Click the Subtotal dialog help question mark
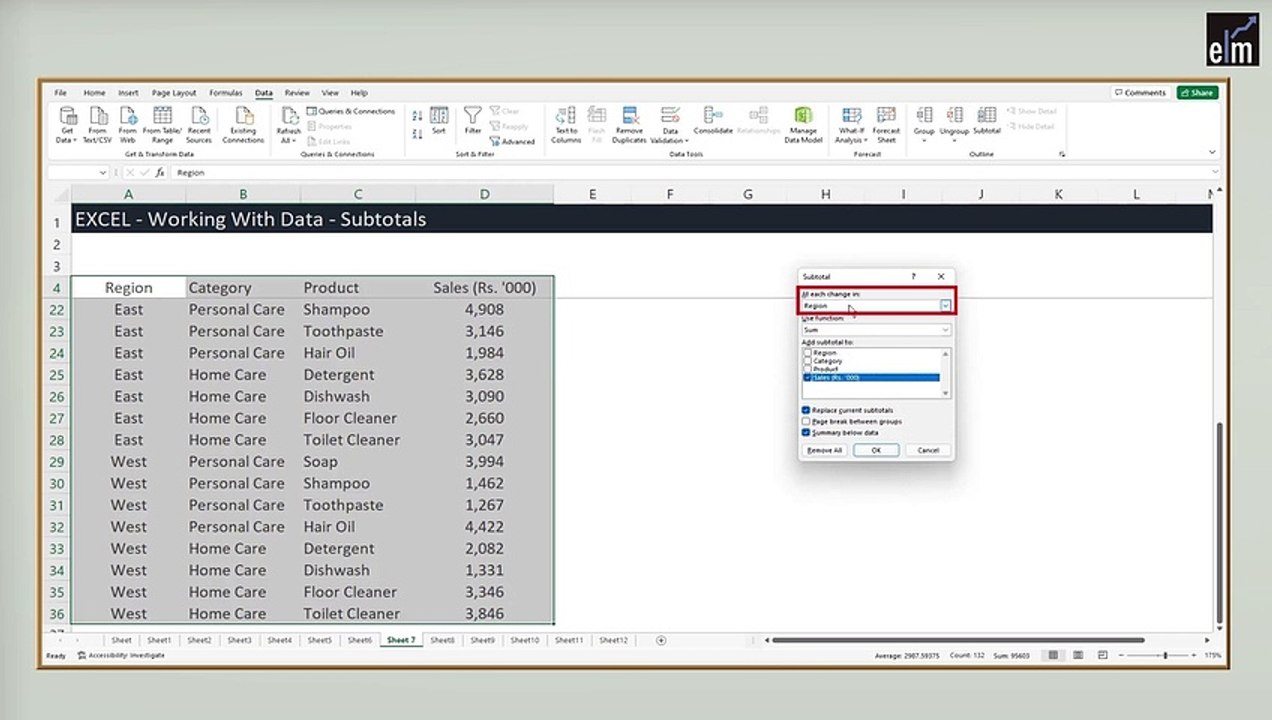 tap(913, 276)
